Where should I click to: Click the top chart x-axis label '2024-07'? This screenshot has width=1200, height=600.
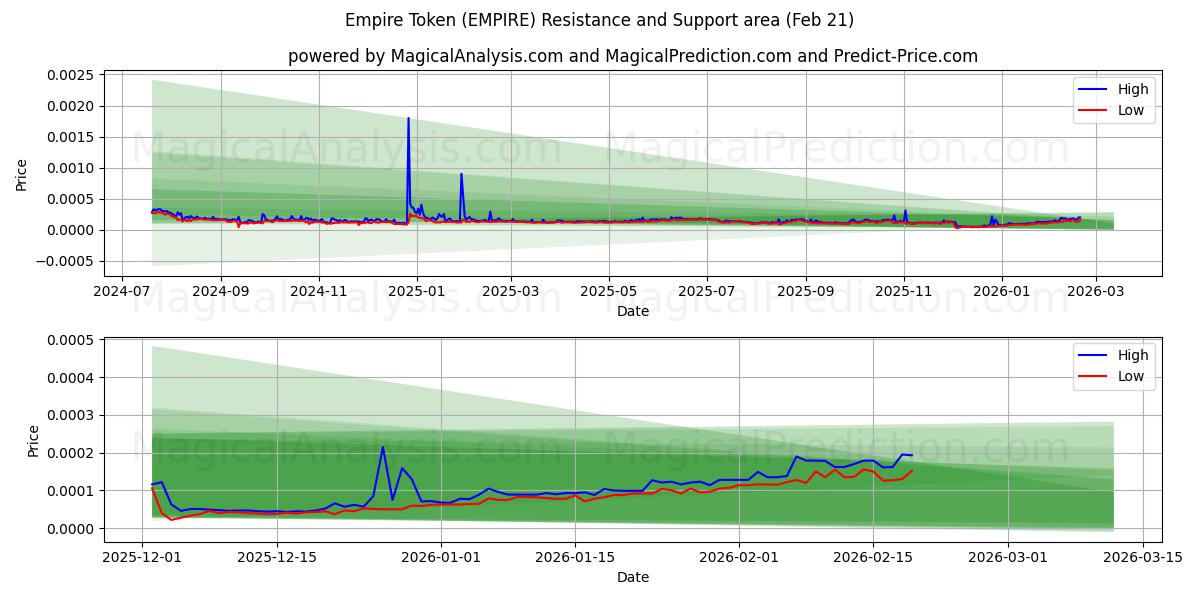pos(122,290)
